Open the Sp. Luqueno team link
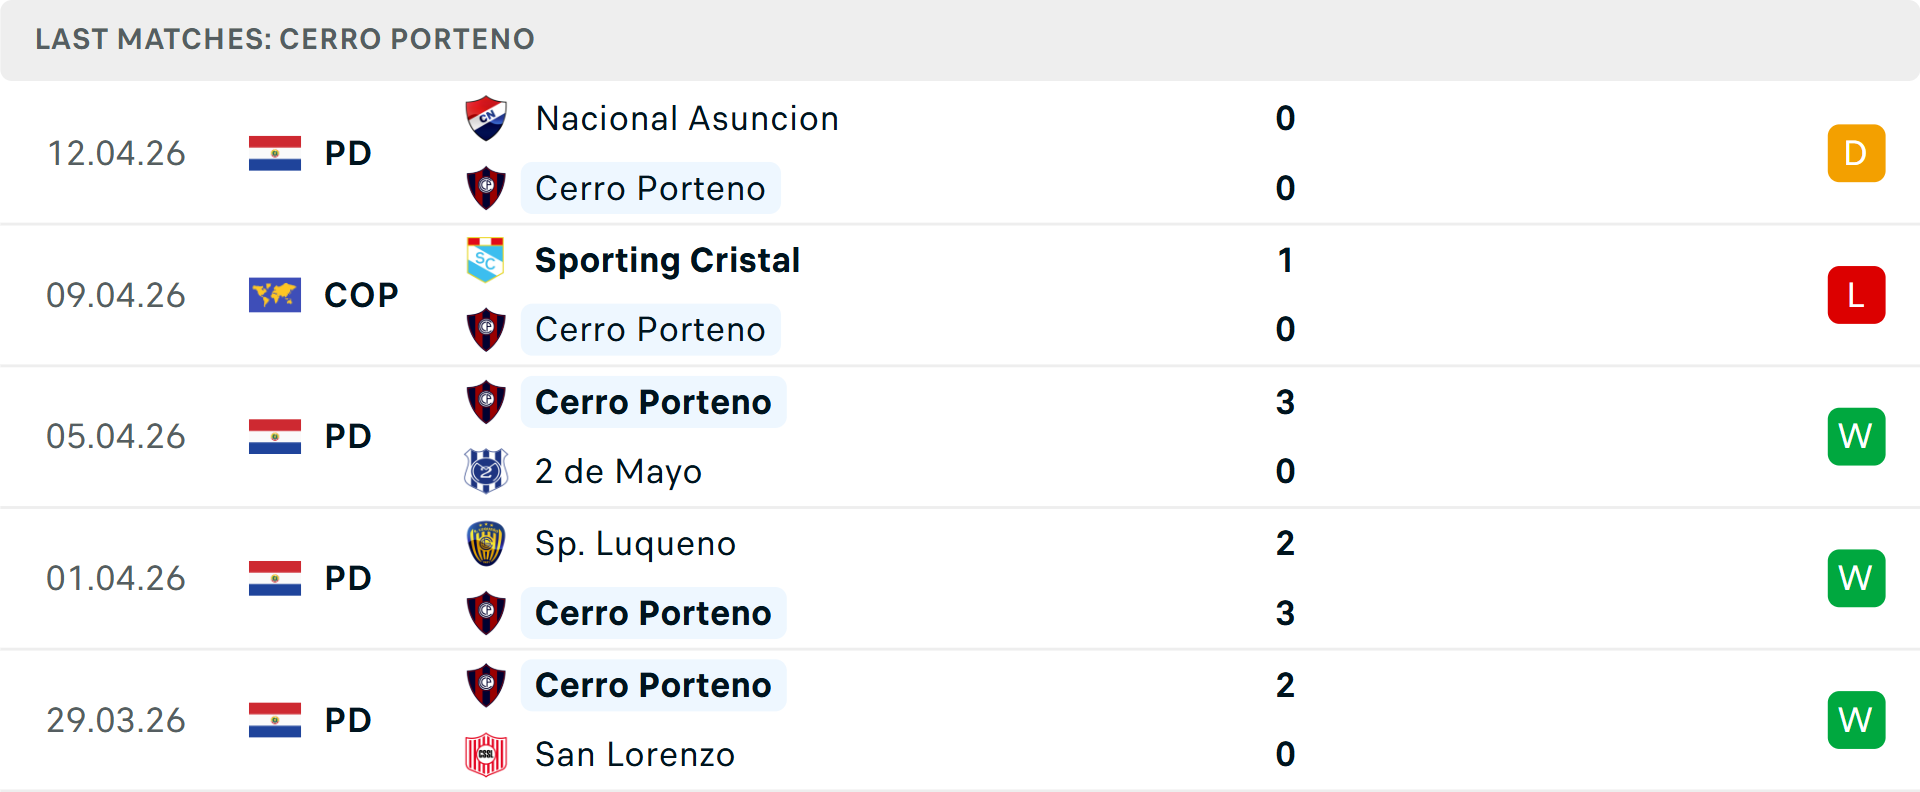 pos(635,544)
